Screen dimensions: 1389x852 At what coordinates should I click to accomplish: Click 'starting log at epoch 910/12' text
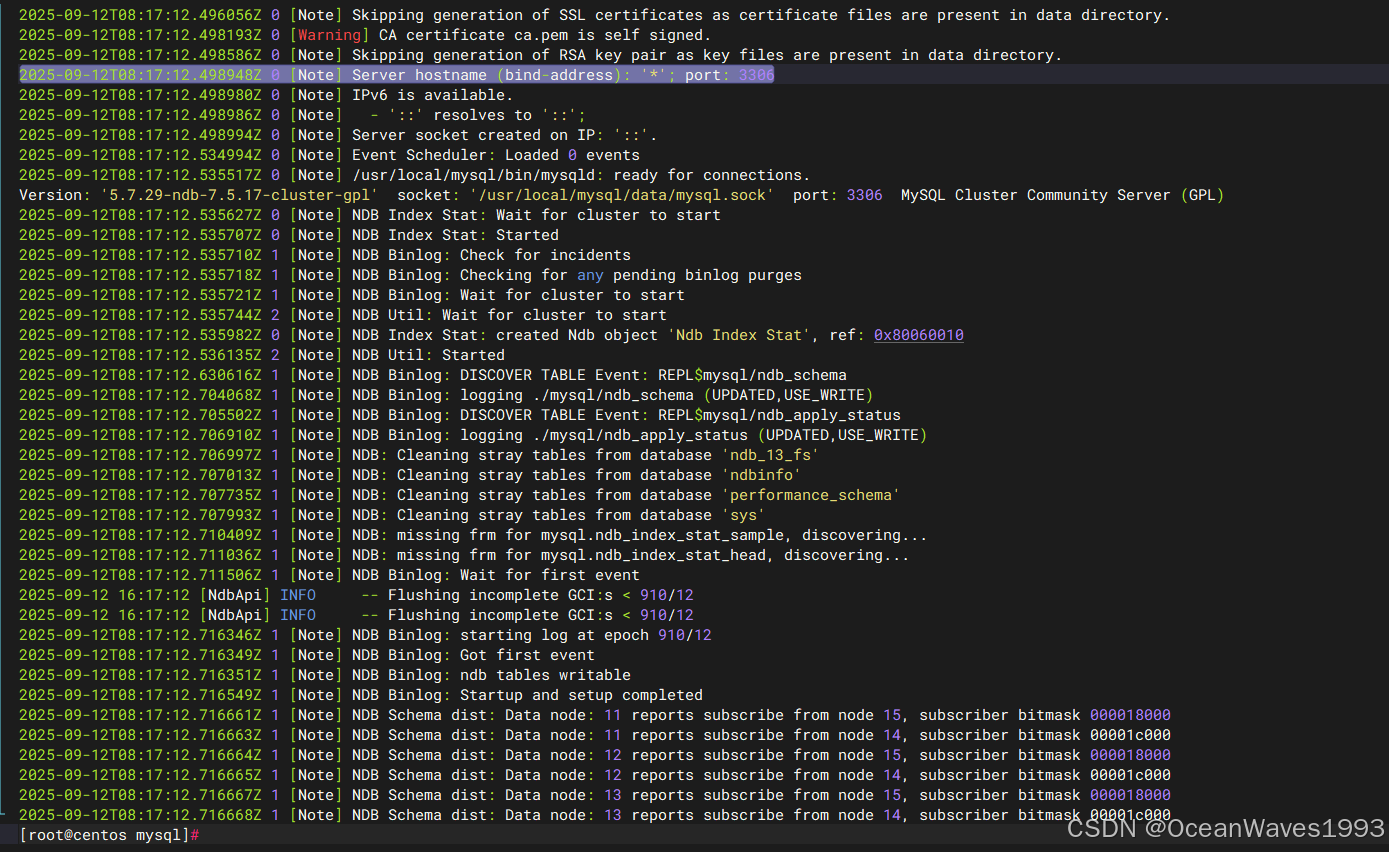click(585, 635)
